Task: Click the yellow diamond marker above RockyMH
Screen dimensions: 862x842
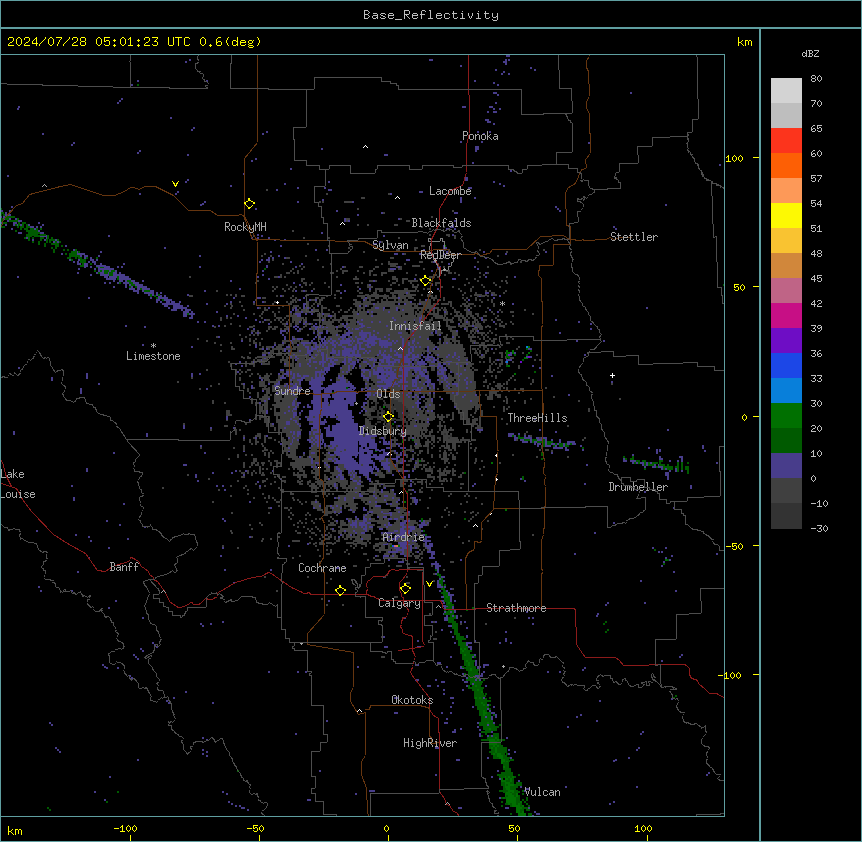Action: coord(250,204)
